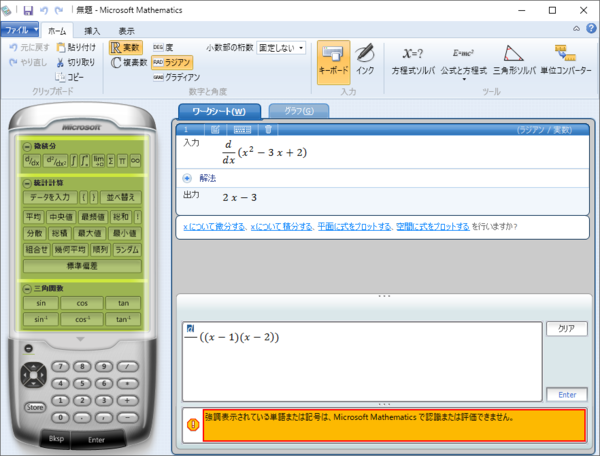Switch input to インク ink mode

(365, 60)
